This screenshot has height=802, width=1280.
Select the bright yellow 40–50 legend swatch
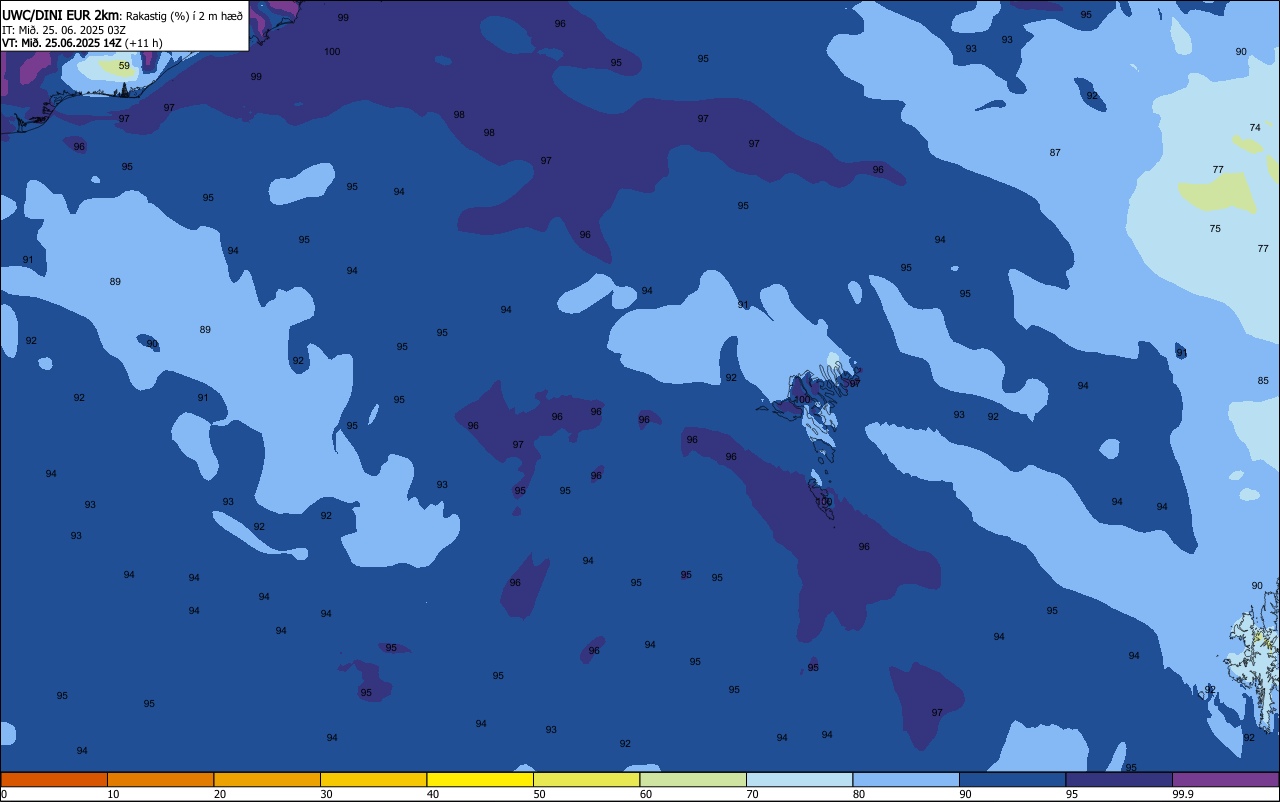click(x=480, y=779)
